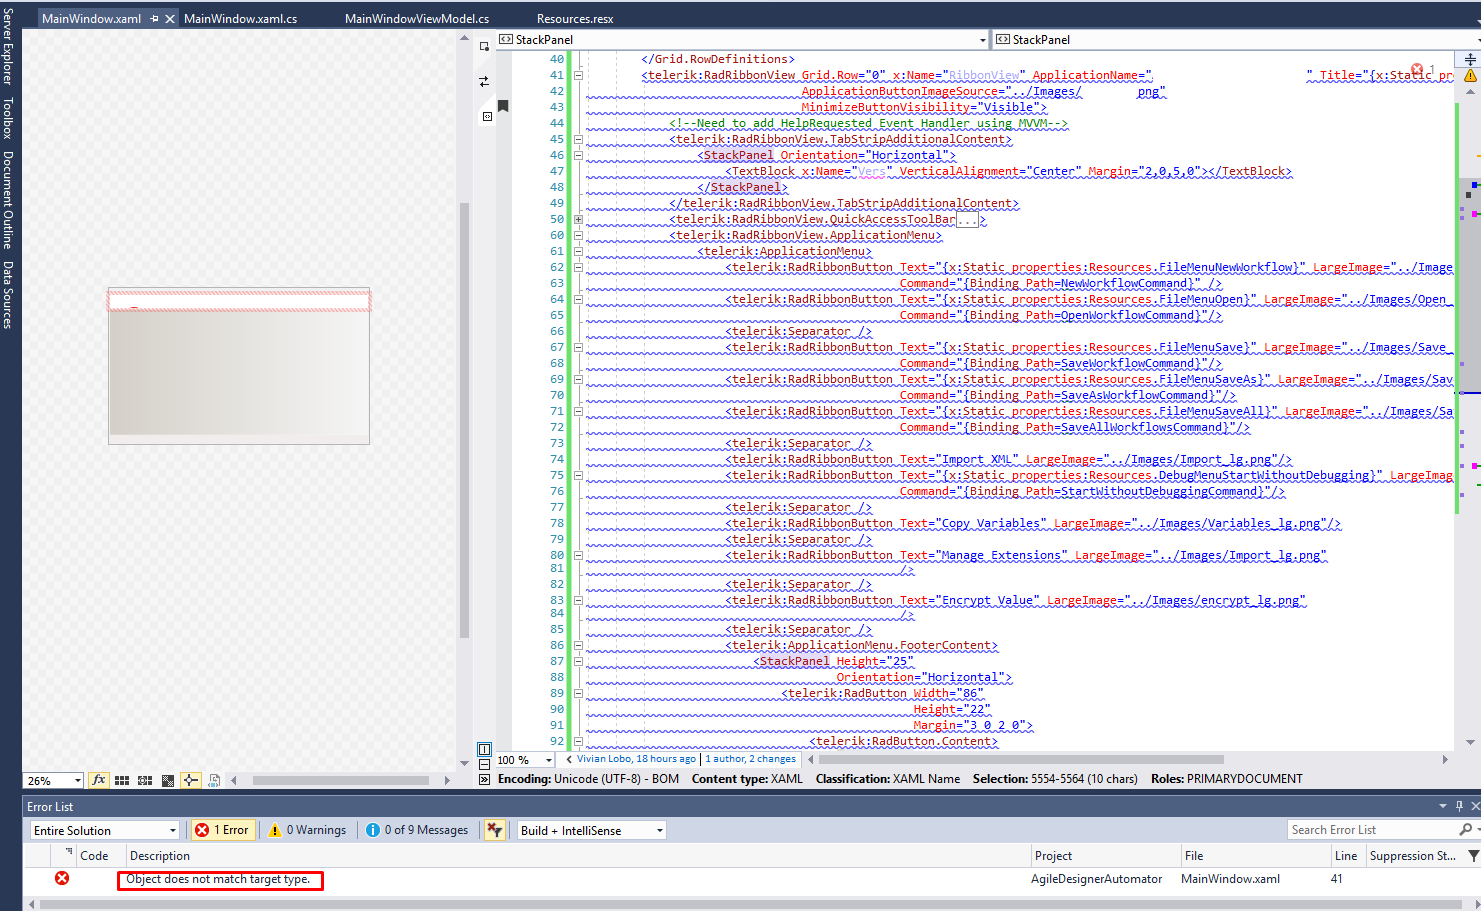Image resolution: width=1481 pixels, height=911 pixels.
Task: Toggle the artboard background checkerboard
Action: [168, 780]
